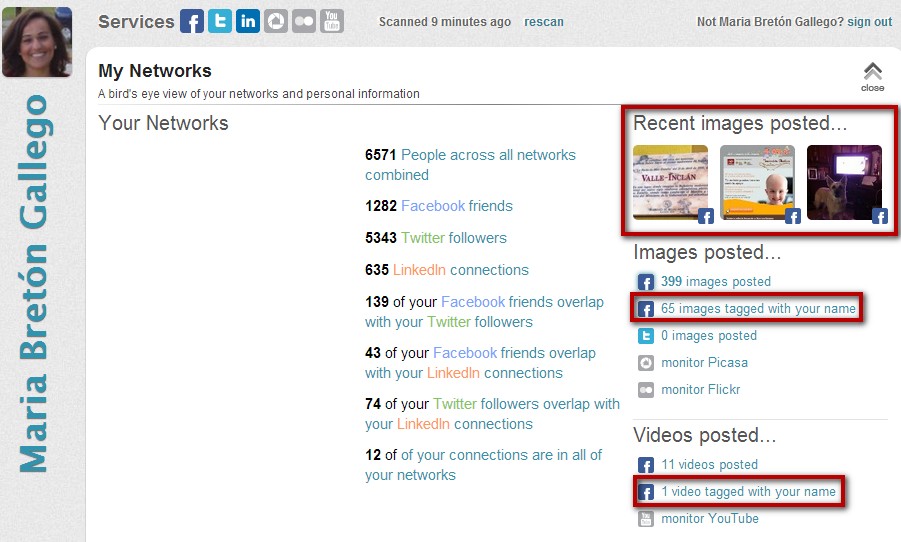Screen dimensions: 901x542
Task: Click the Picasa service icon
Action: 276,22
